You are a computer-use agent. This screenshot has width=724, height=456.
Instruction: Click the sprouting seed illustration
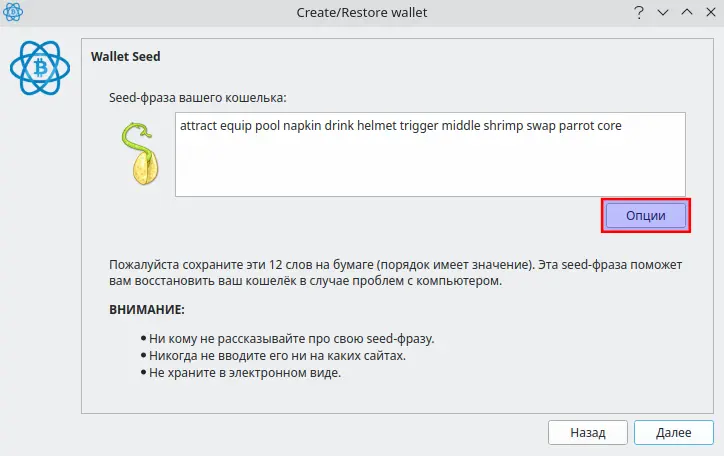pyautogui.click(x=140, y=153)
